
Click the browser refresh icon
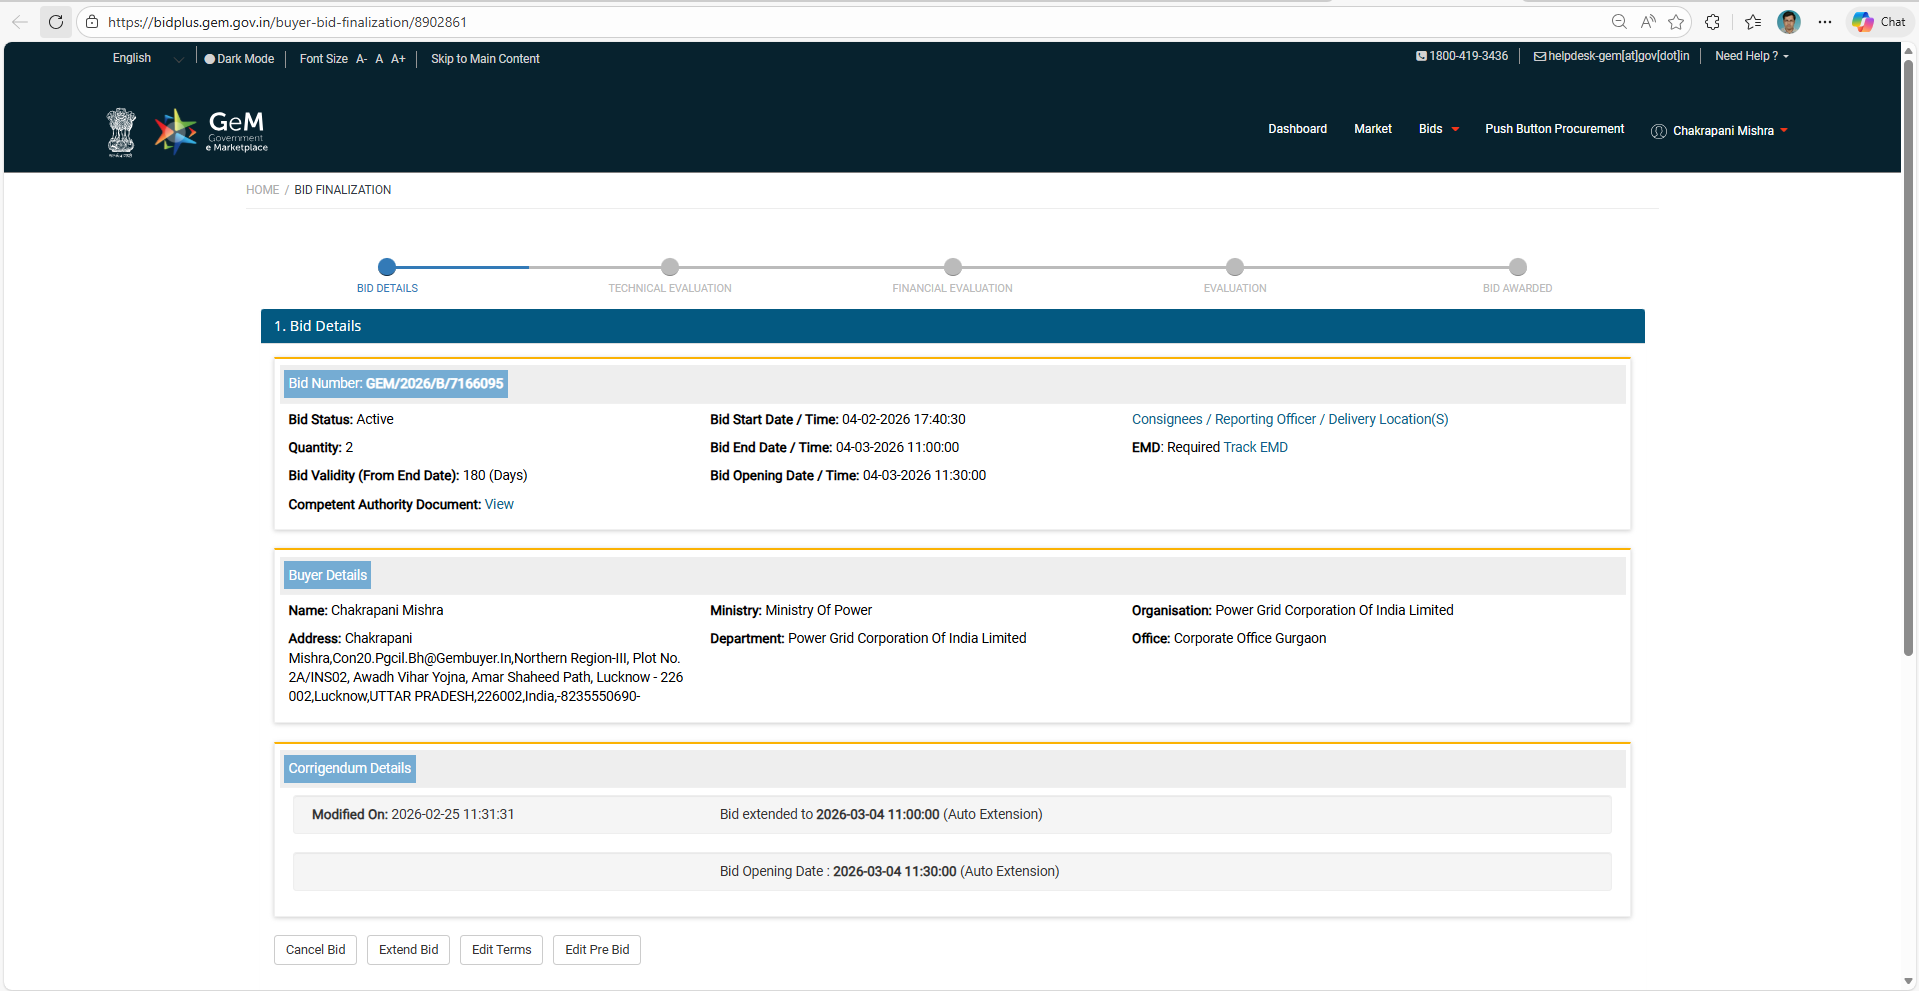[x=56, y=22]
